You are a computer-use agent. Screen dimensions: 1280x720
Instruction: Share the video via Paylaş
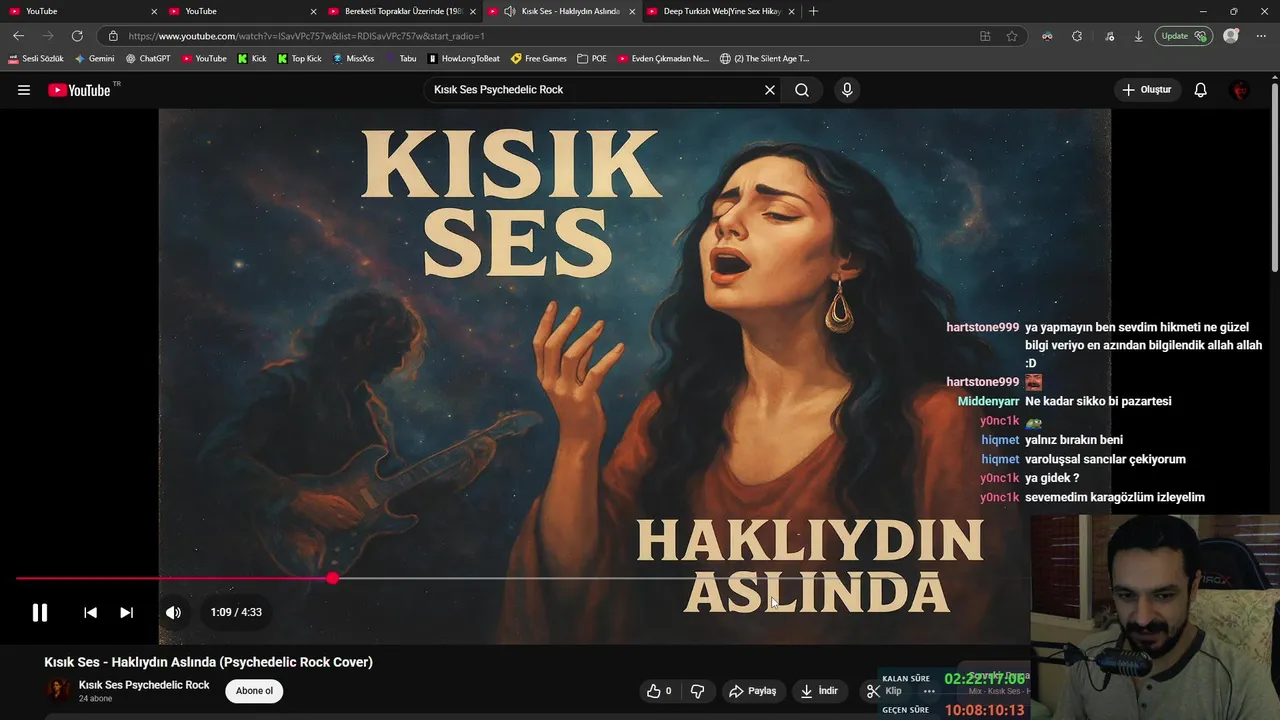753,691
